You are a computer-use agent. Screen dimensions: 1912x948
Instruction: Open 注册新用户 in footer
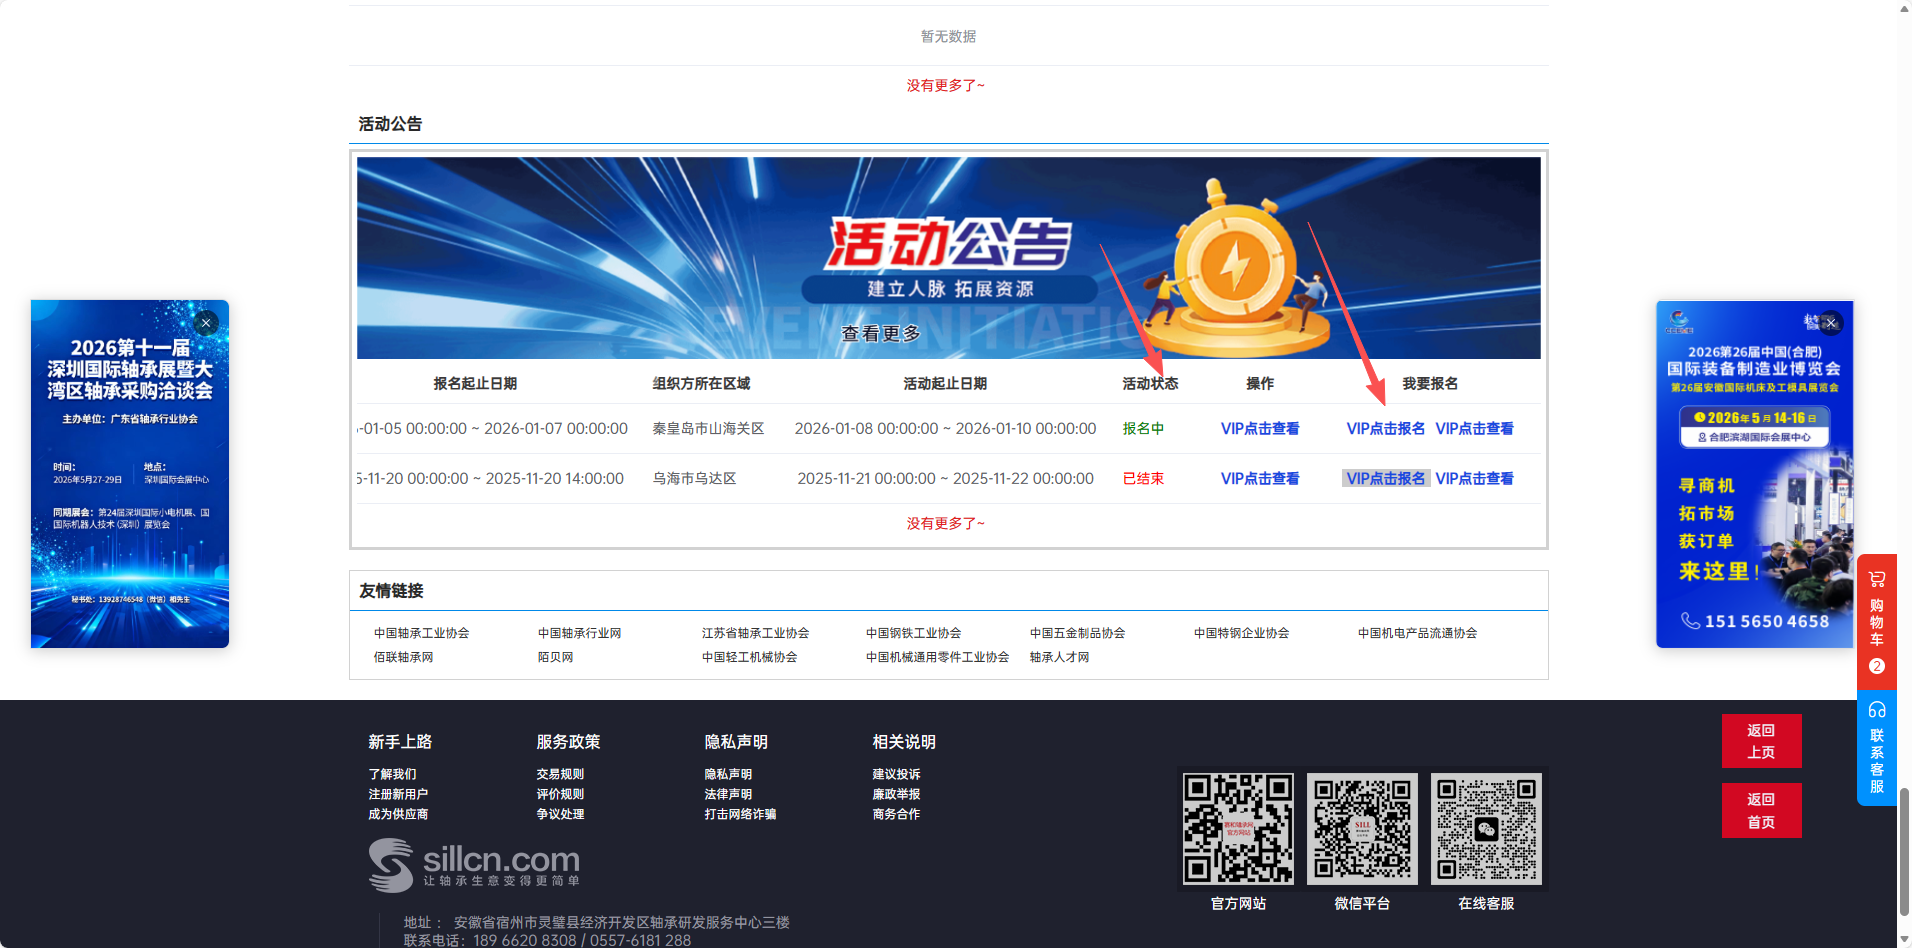click(x=398, y=794)
